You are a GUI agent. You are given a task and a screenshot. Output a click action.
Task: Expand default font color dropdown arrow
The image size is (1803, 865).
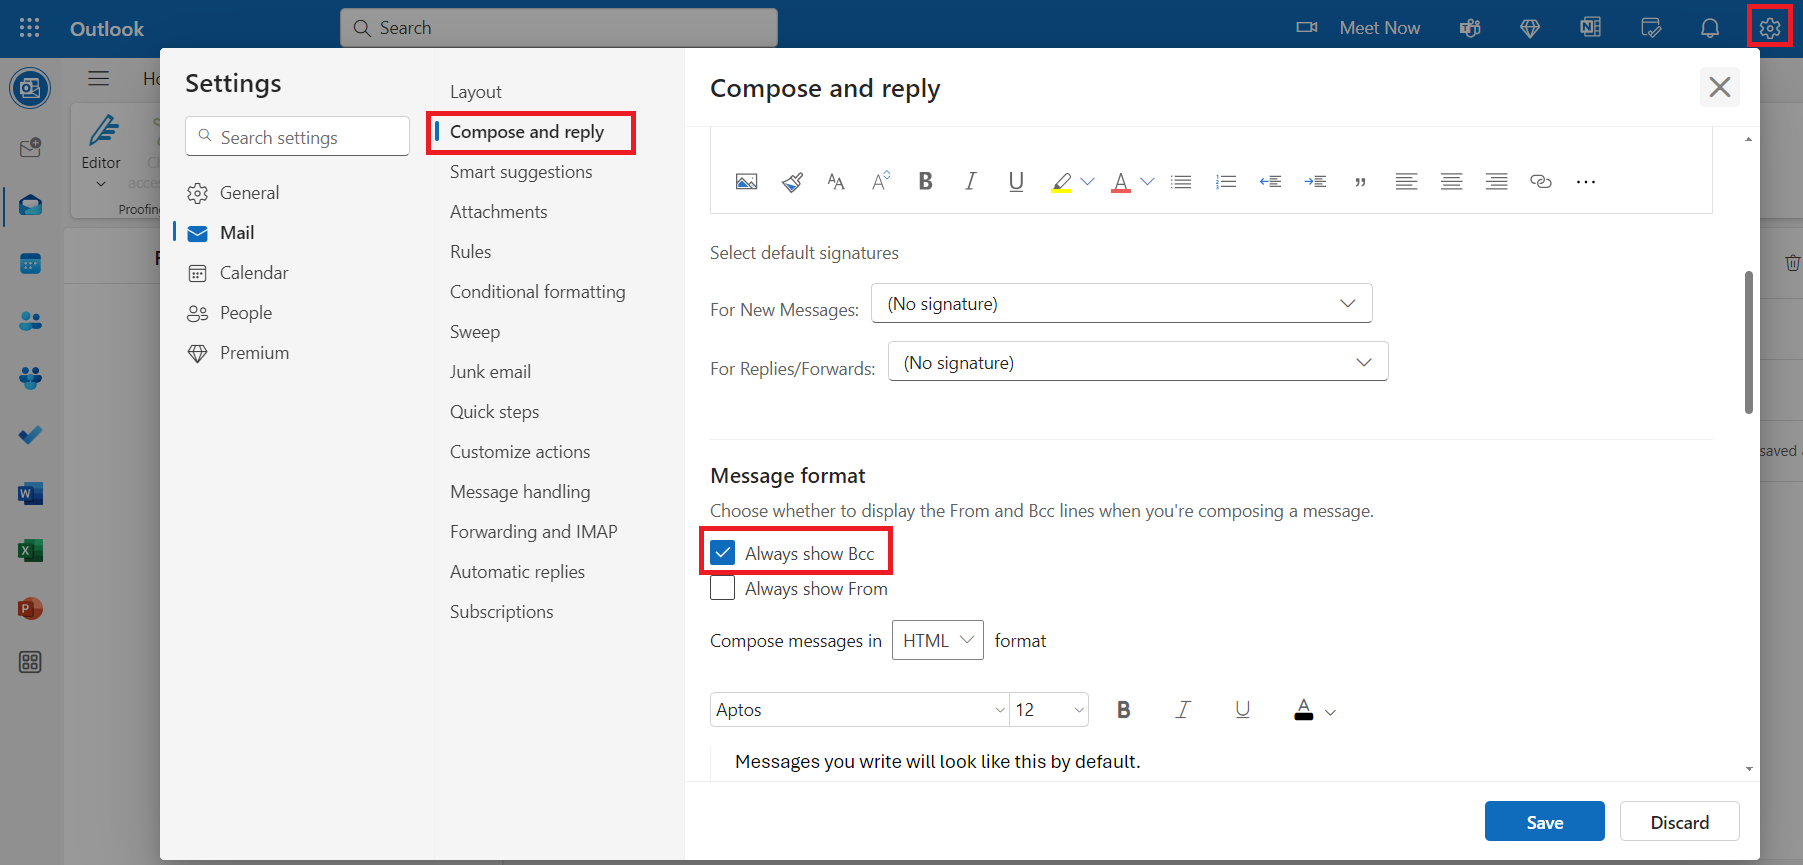tap(1330, 712)
